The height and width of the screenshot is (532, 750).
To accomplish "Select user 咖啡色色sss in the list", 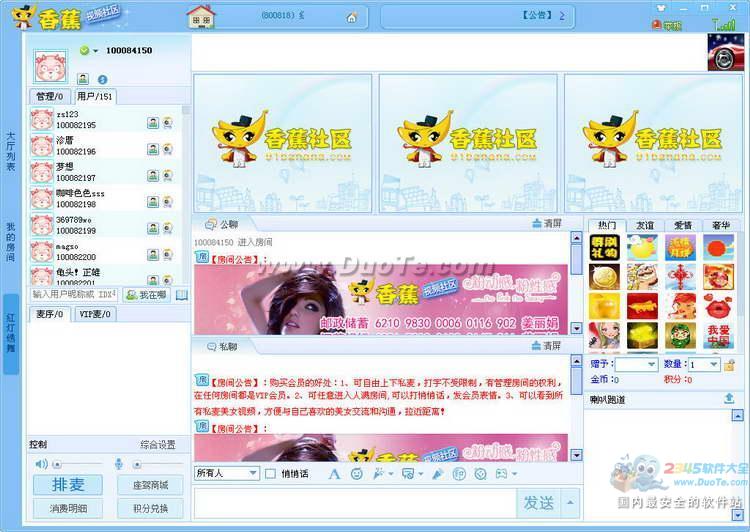I will (x=105, y=198).
